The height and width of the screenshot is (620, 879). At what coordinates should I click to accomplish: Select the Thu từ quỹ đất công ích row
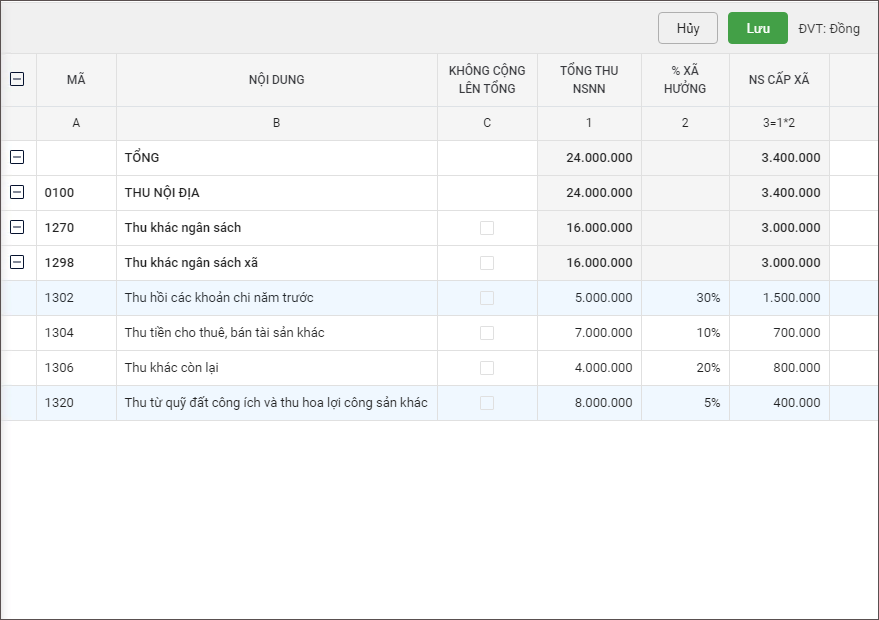(276, 403)
